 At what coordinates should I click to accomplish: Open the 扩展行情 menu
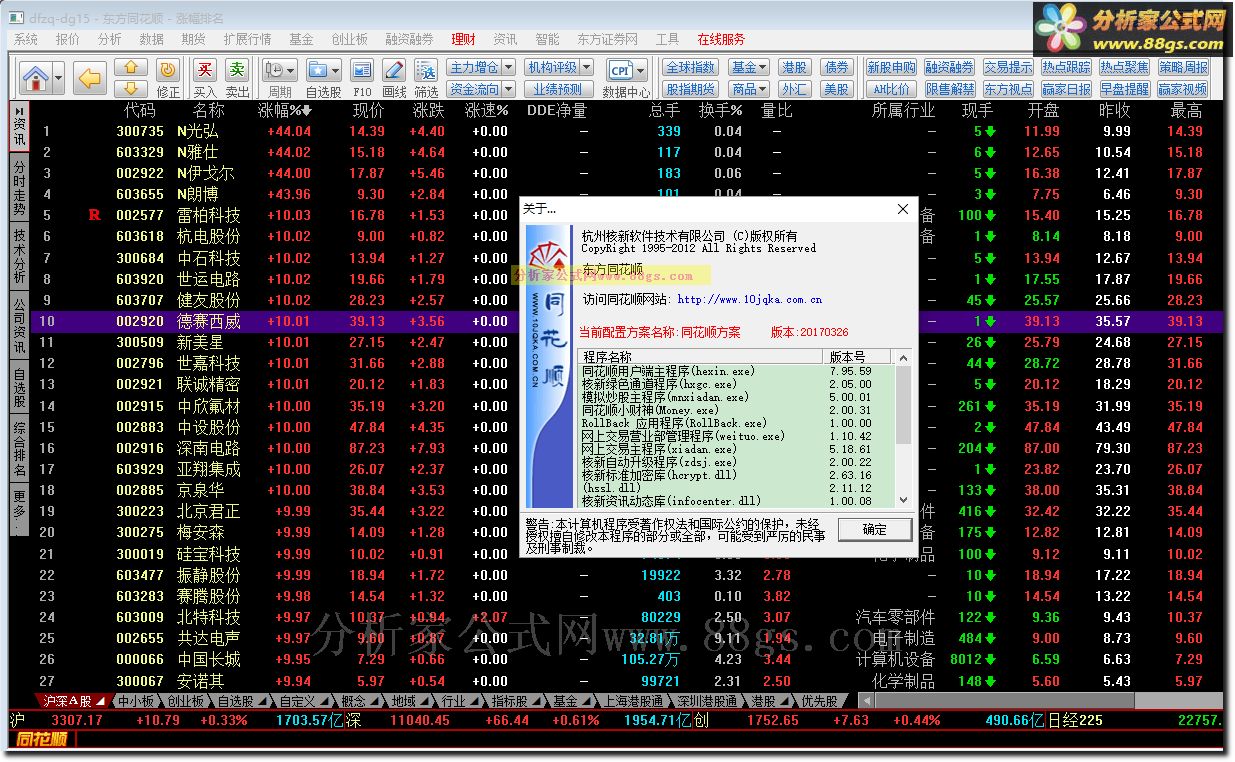(x=247, y=39)
